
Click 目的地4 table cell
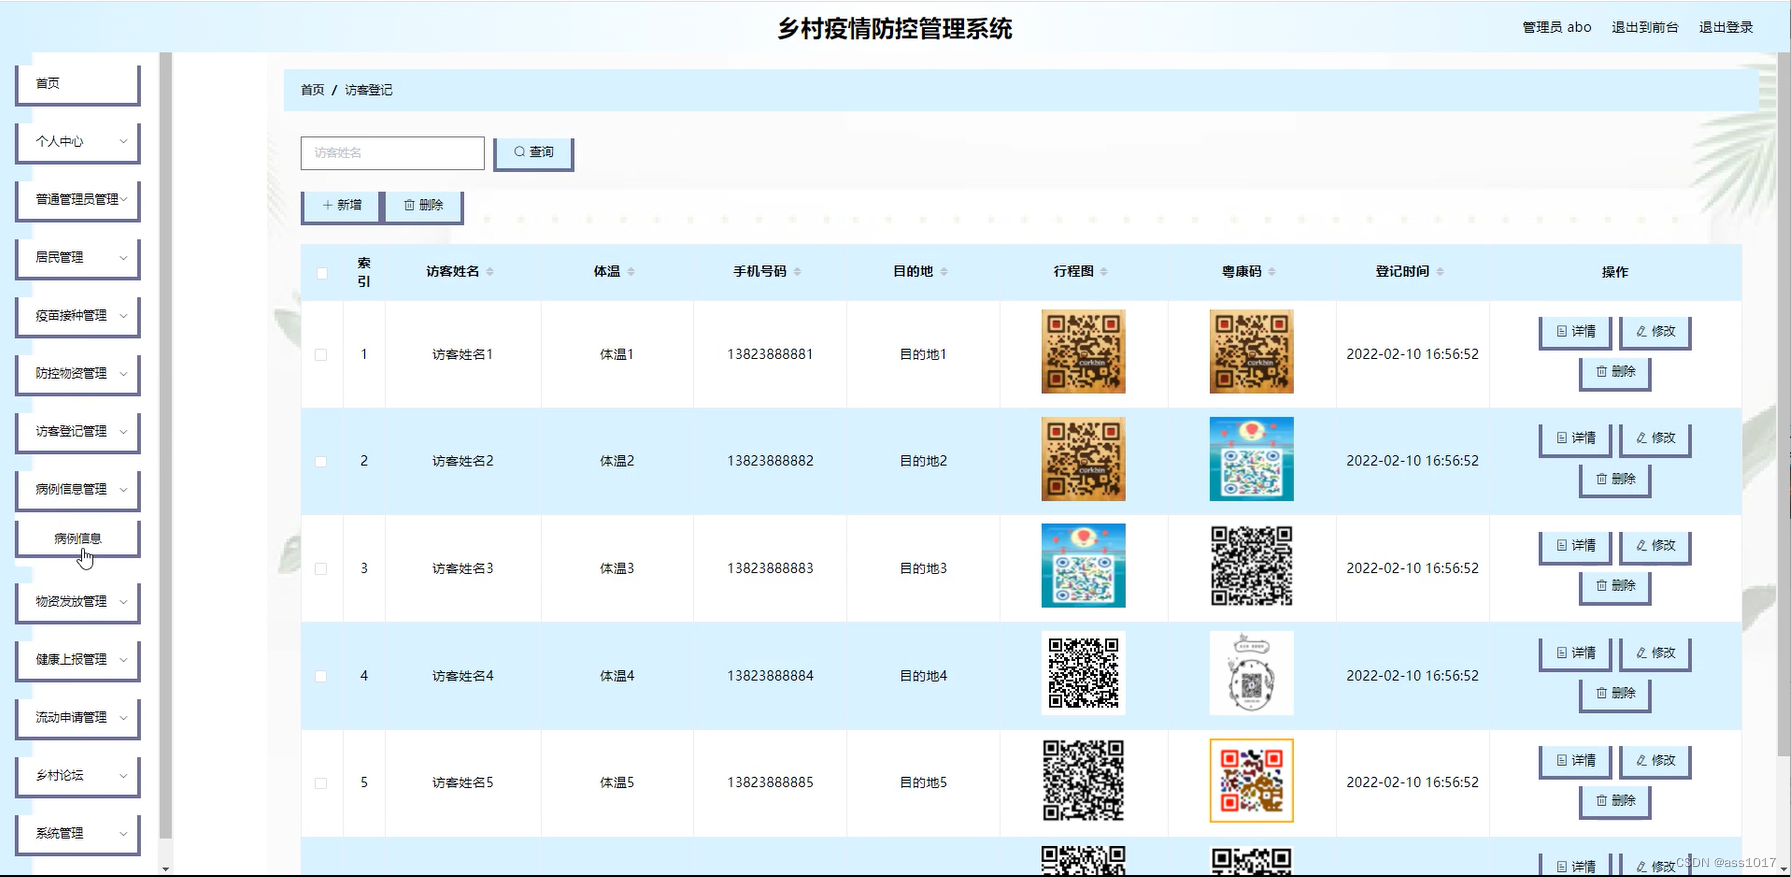923,676
